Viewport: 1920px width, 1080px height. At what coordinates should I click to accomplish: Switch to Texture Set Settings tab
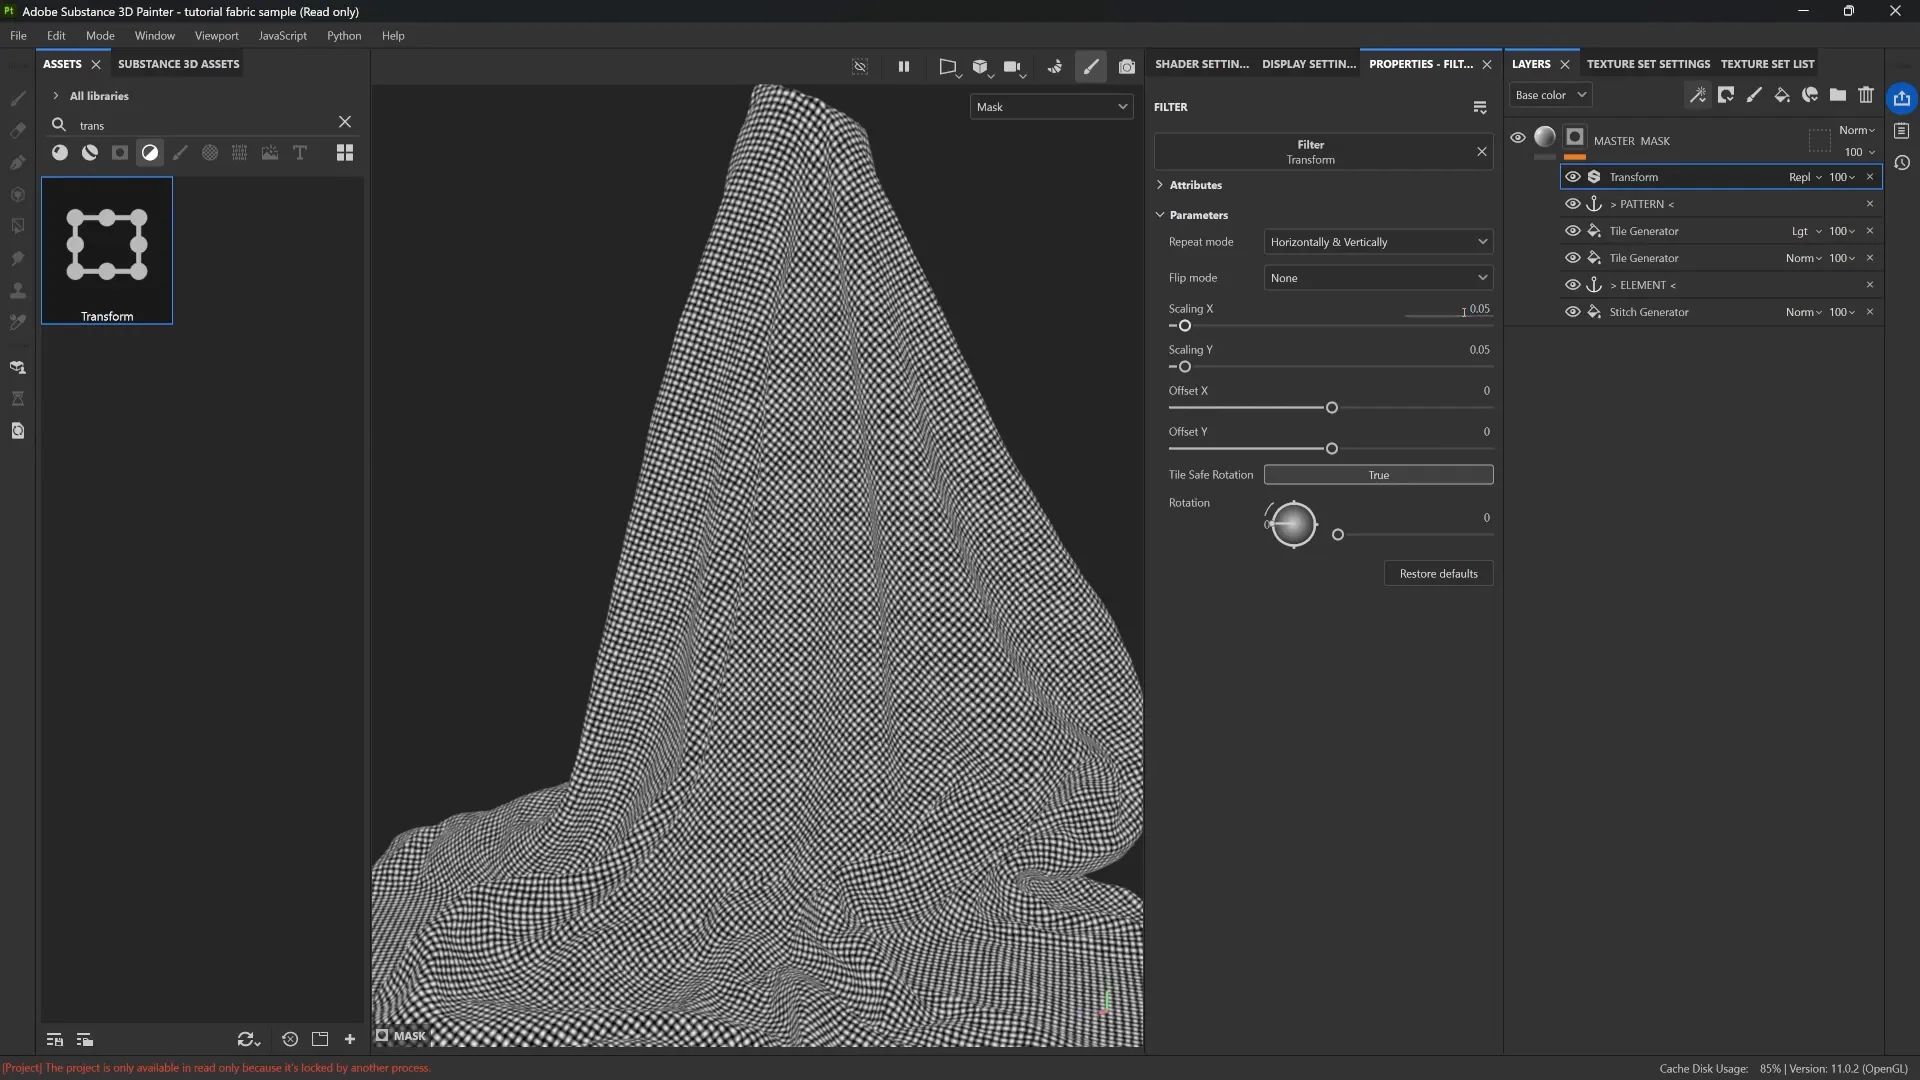[x=1648, y=64]
